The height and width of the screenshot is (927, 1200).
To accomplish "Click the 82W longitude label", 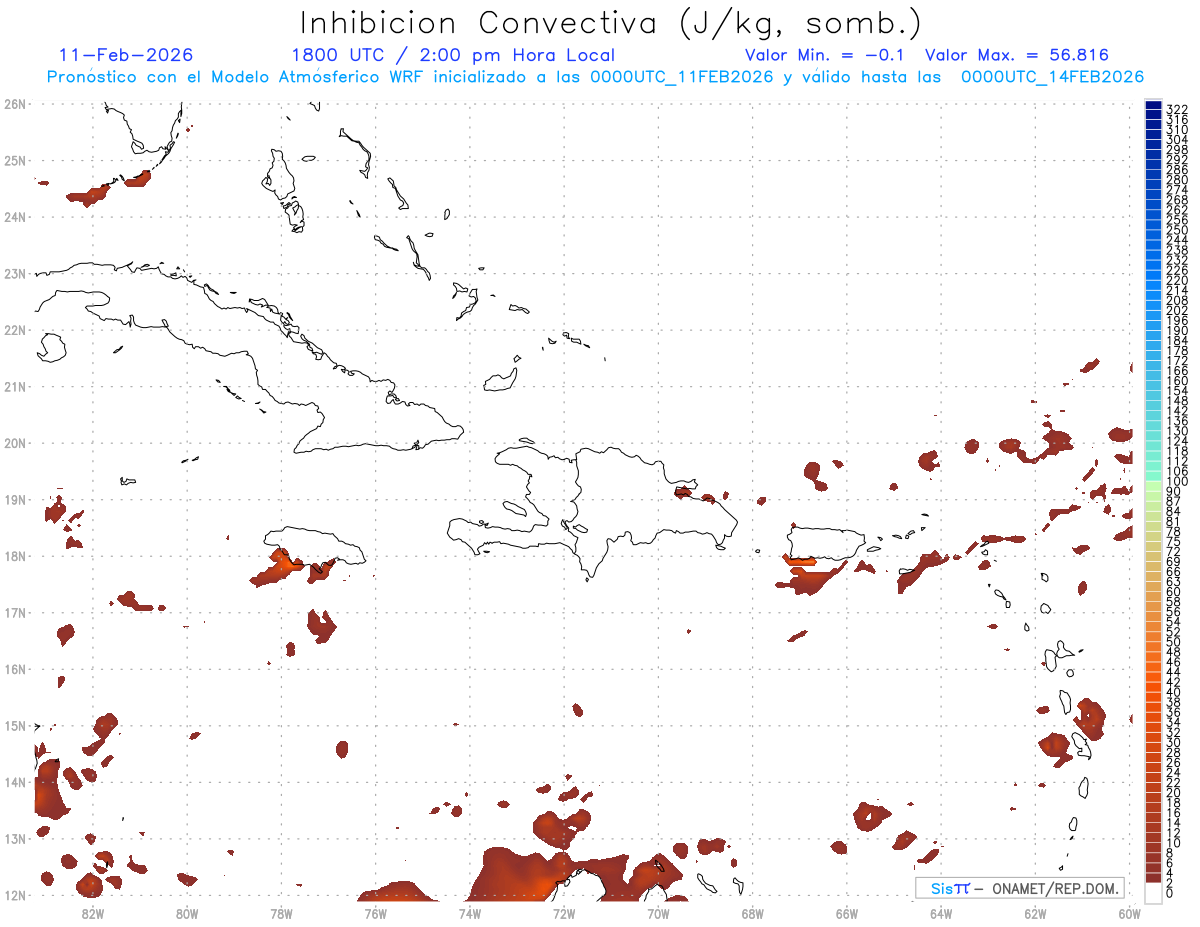I will [x=92, y=912].
